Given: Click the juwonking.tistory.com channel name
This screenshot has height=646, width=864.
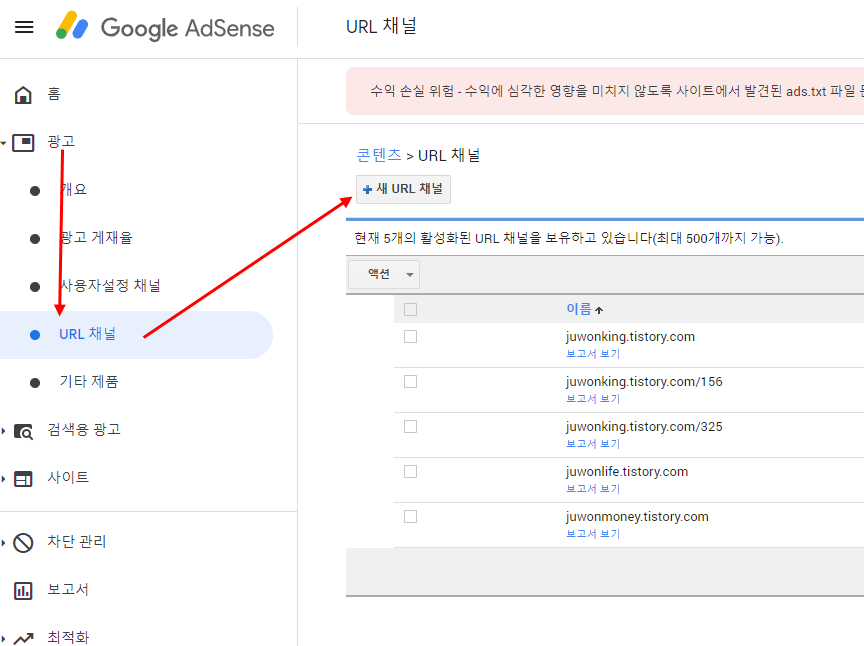Looking at the screenshot, I should 630,336.
